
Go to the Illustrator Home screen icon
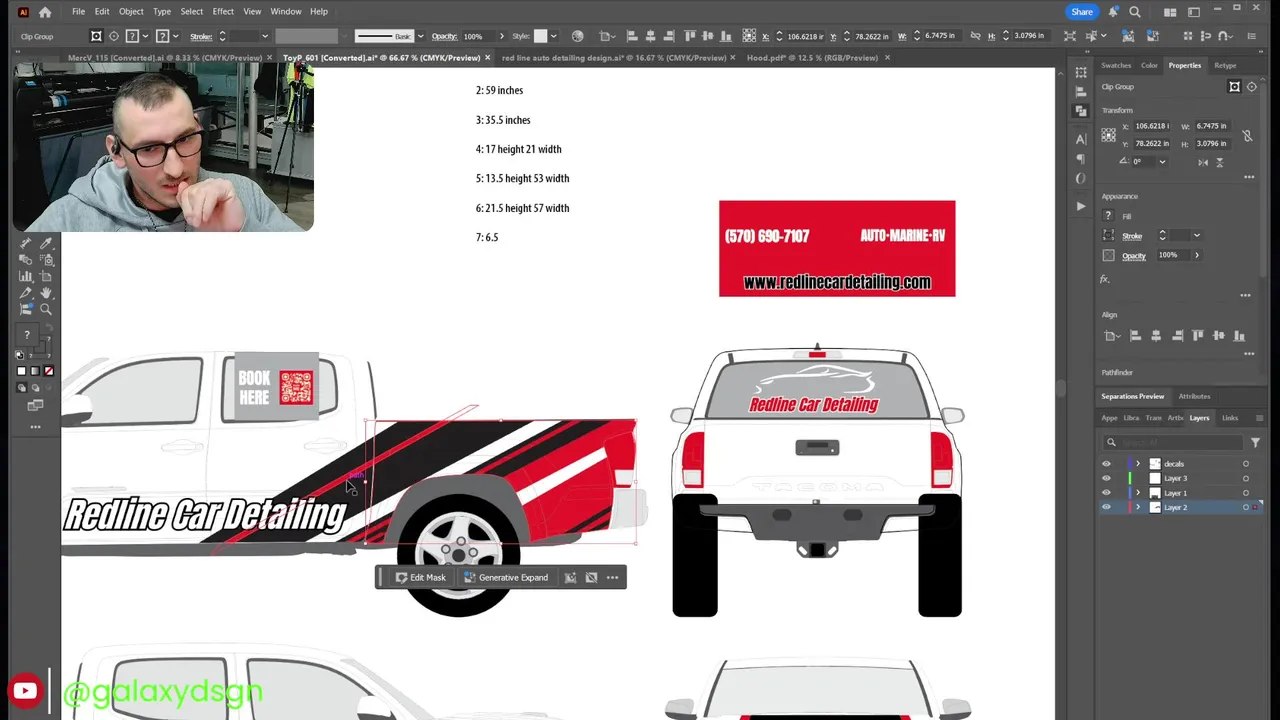coord(45,12)
